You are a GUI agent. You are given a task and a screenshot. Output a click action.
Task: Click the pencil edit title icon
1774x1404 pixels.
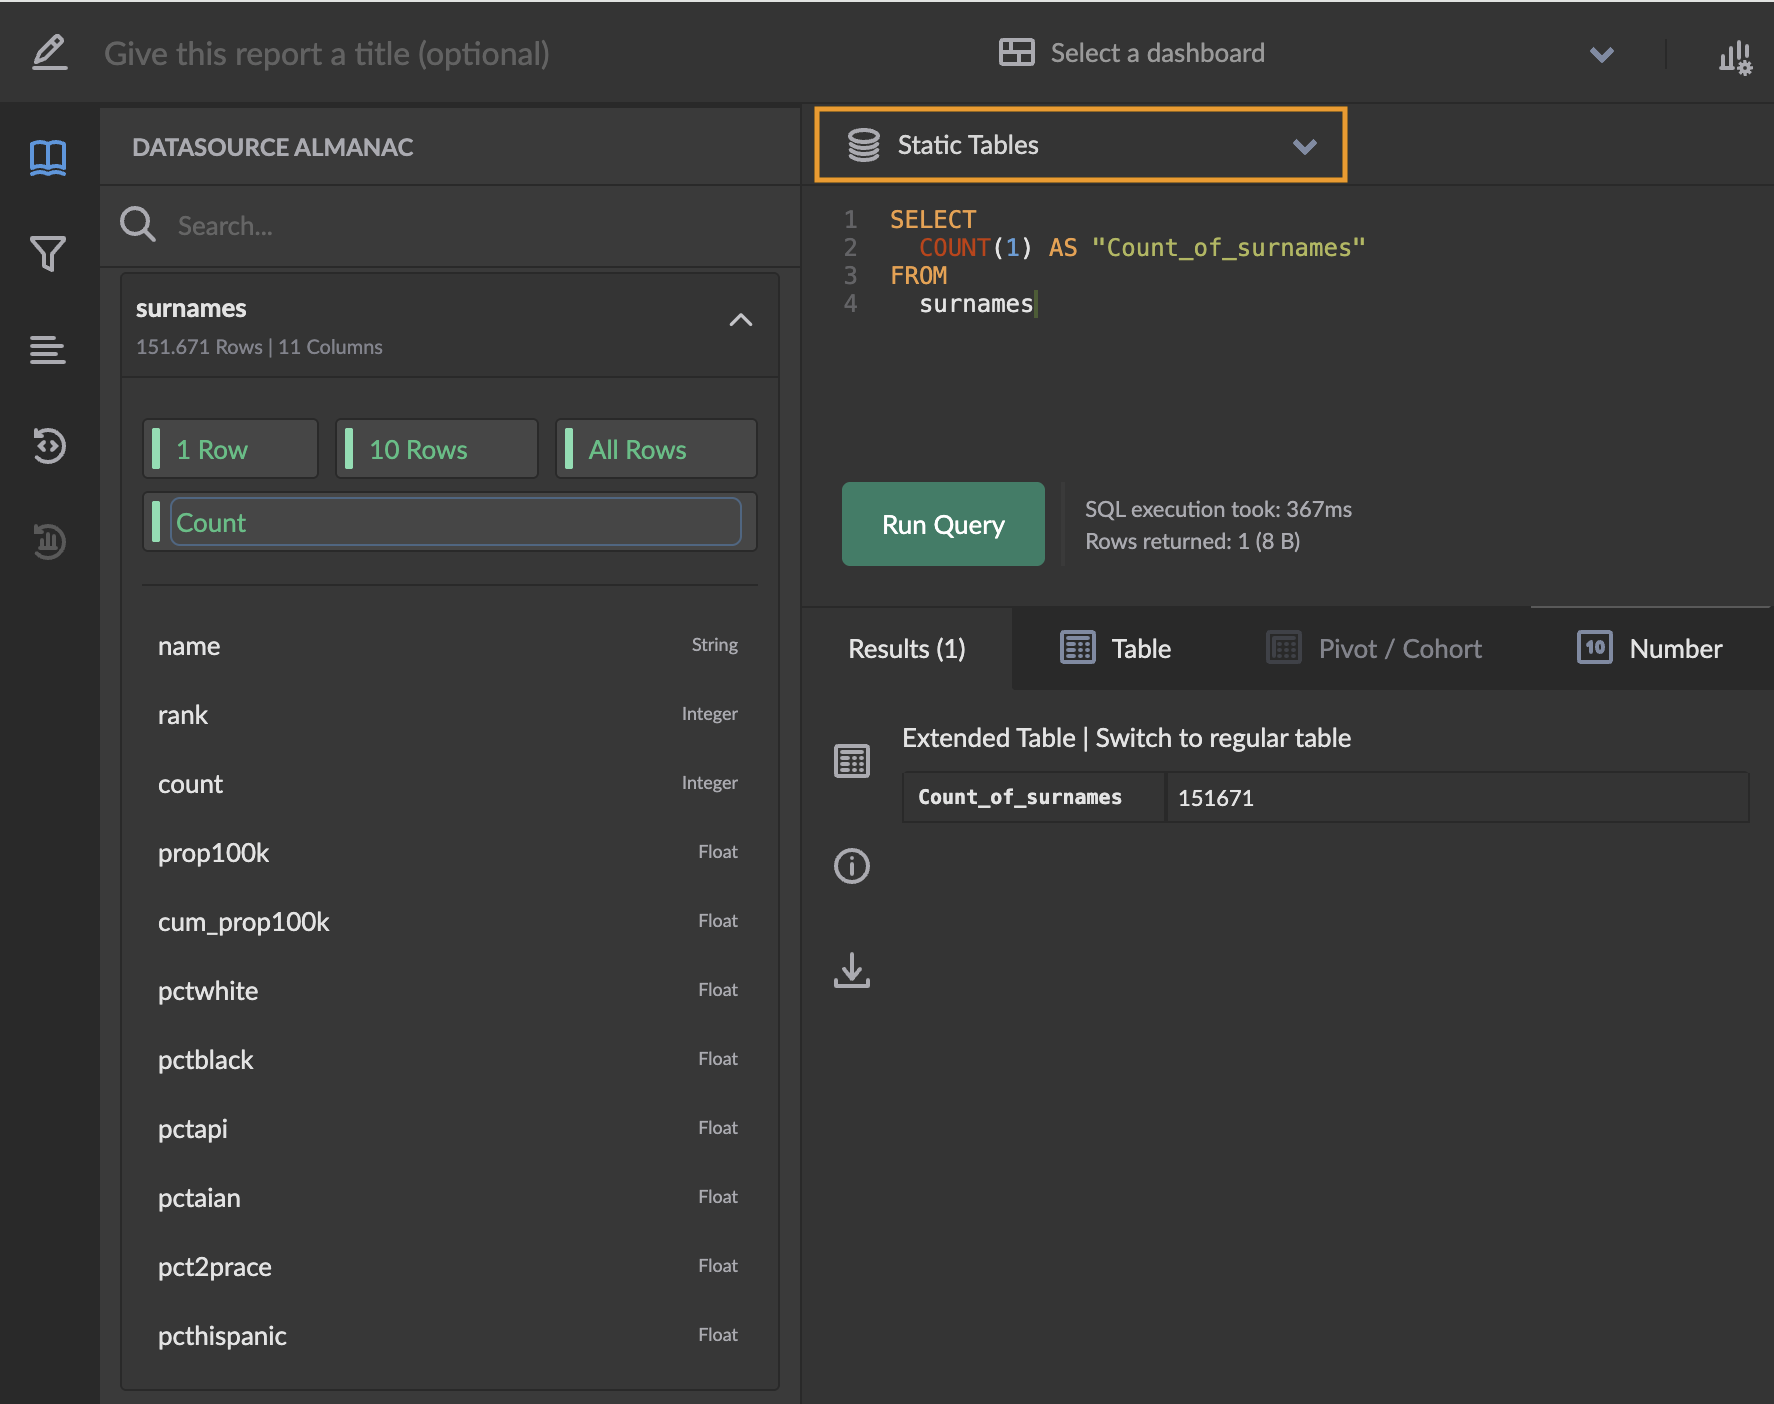tap(49, 53)
